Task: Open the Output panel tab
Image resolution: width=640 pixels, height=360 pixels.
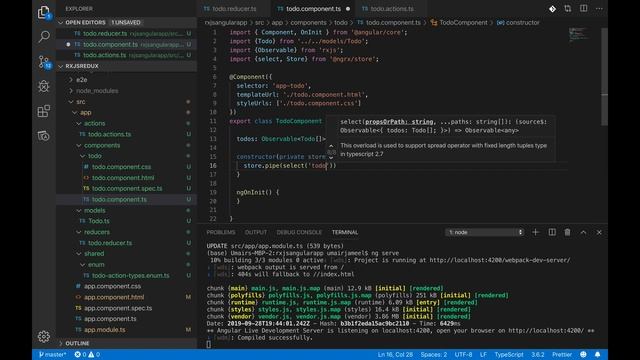Action: coord(256,232)
